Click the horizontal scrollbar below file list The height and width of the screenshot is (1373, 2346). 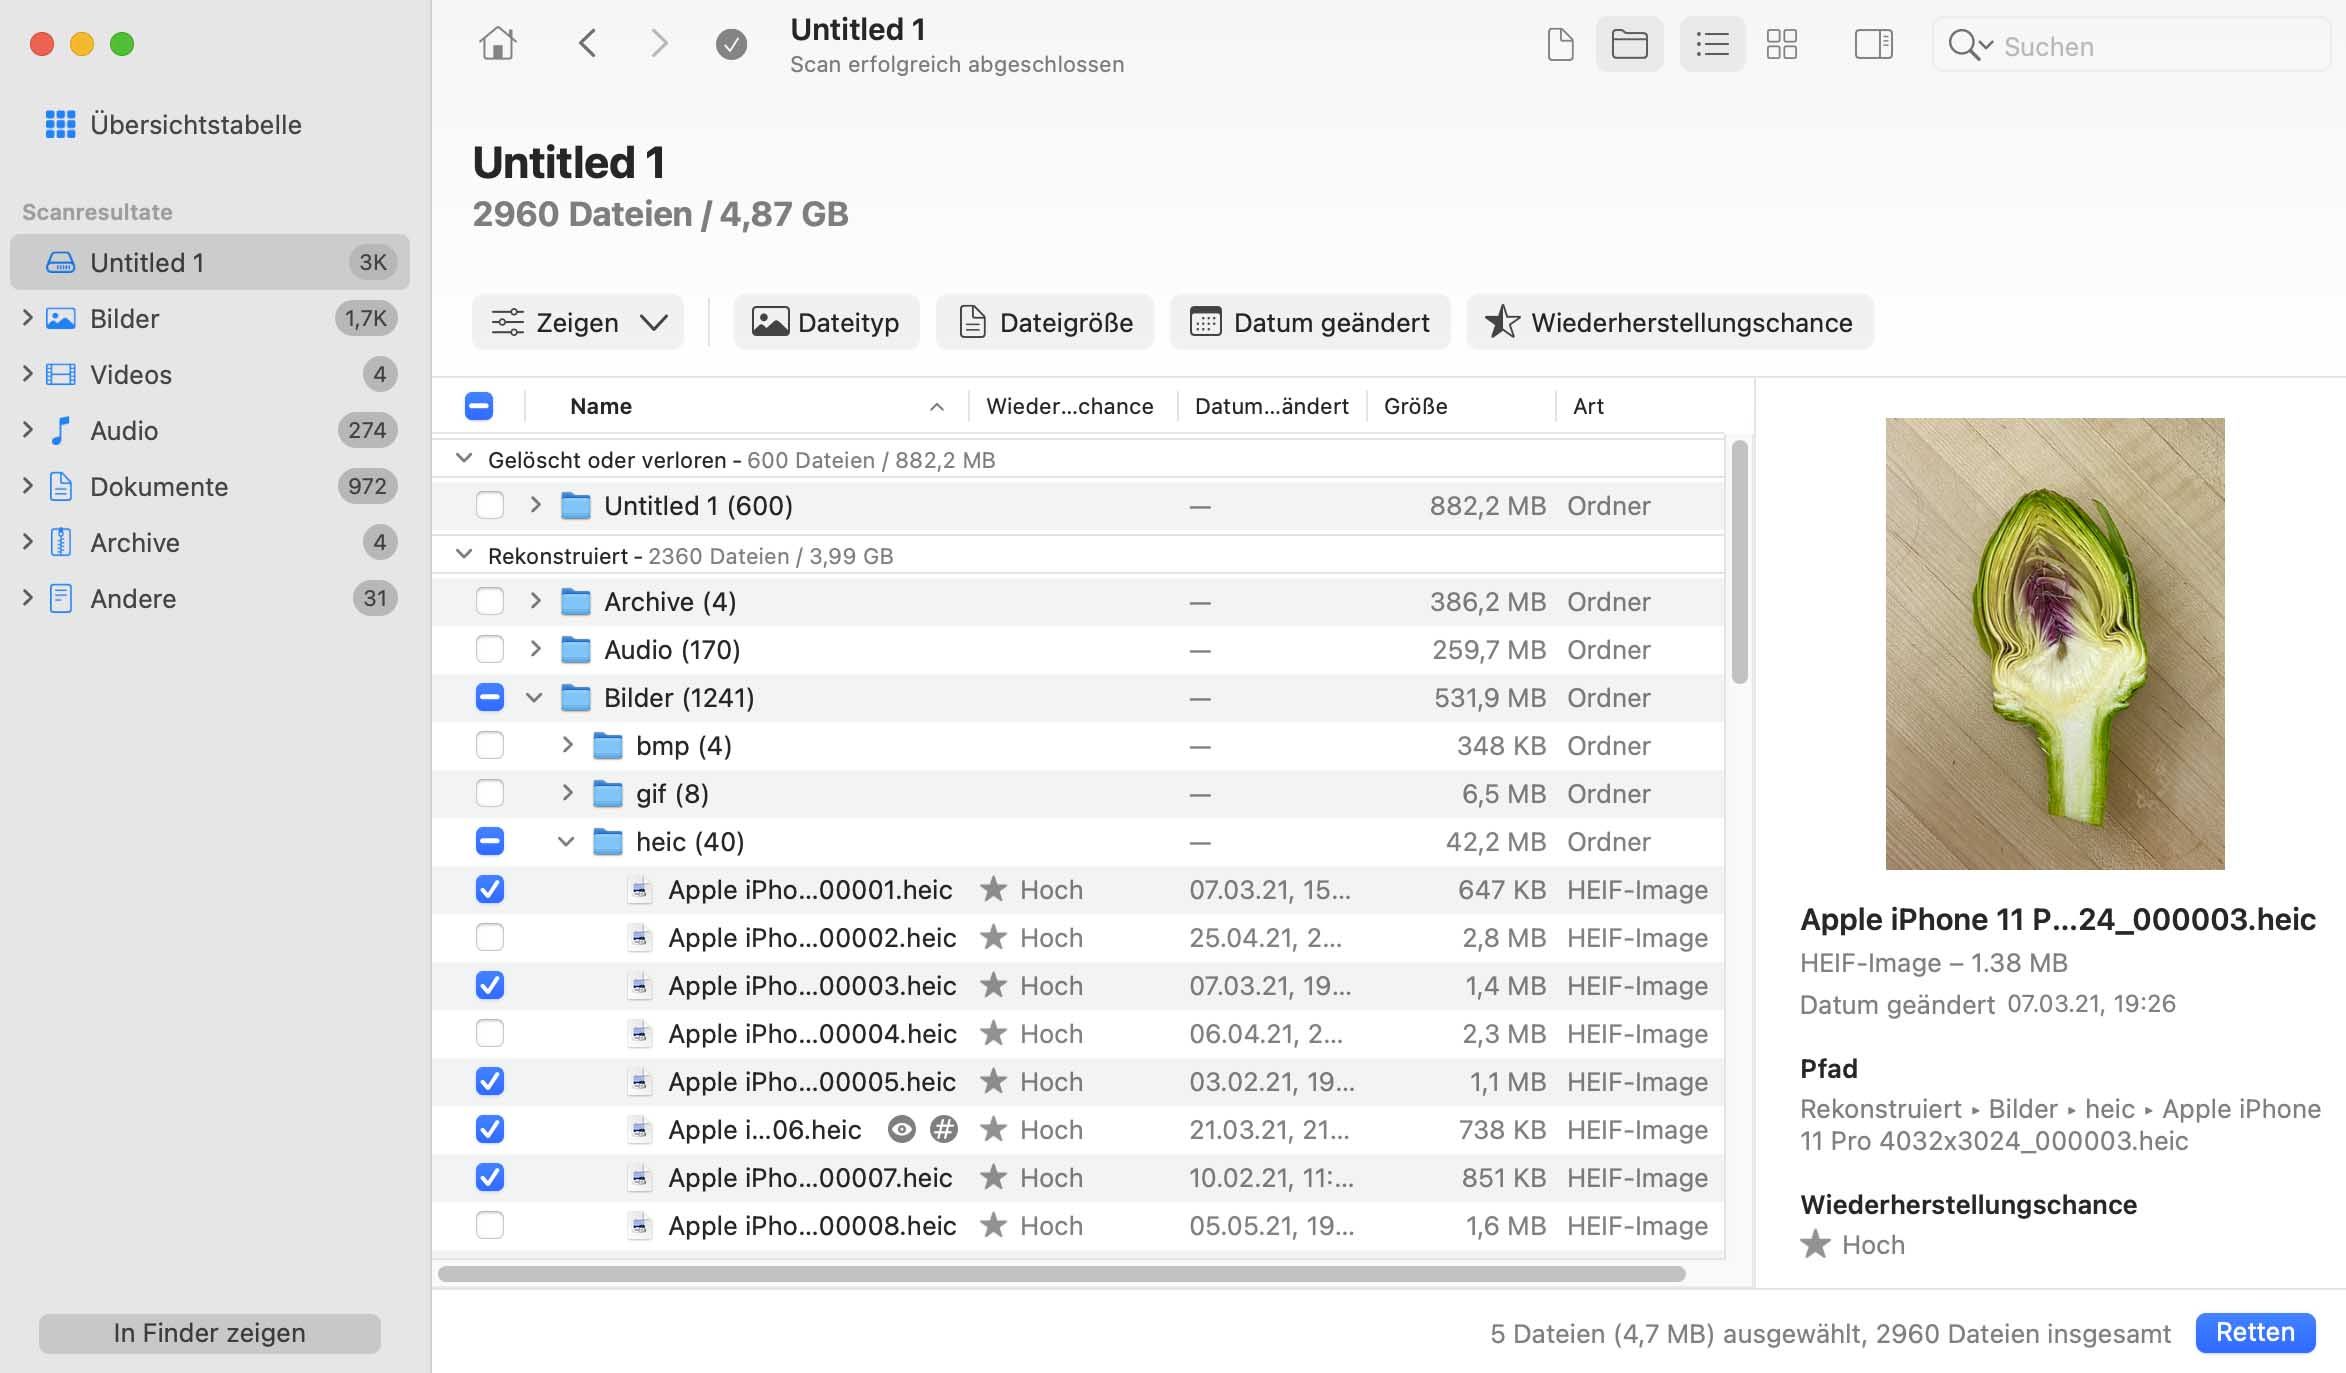pyautogui.click(x=1060, y=1274)
